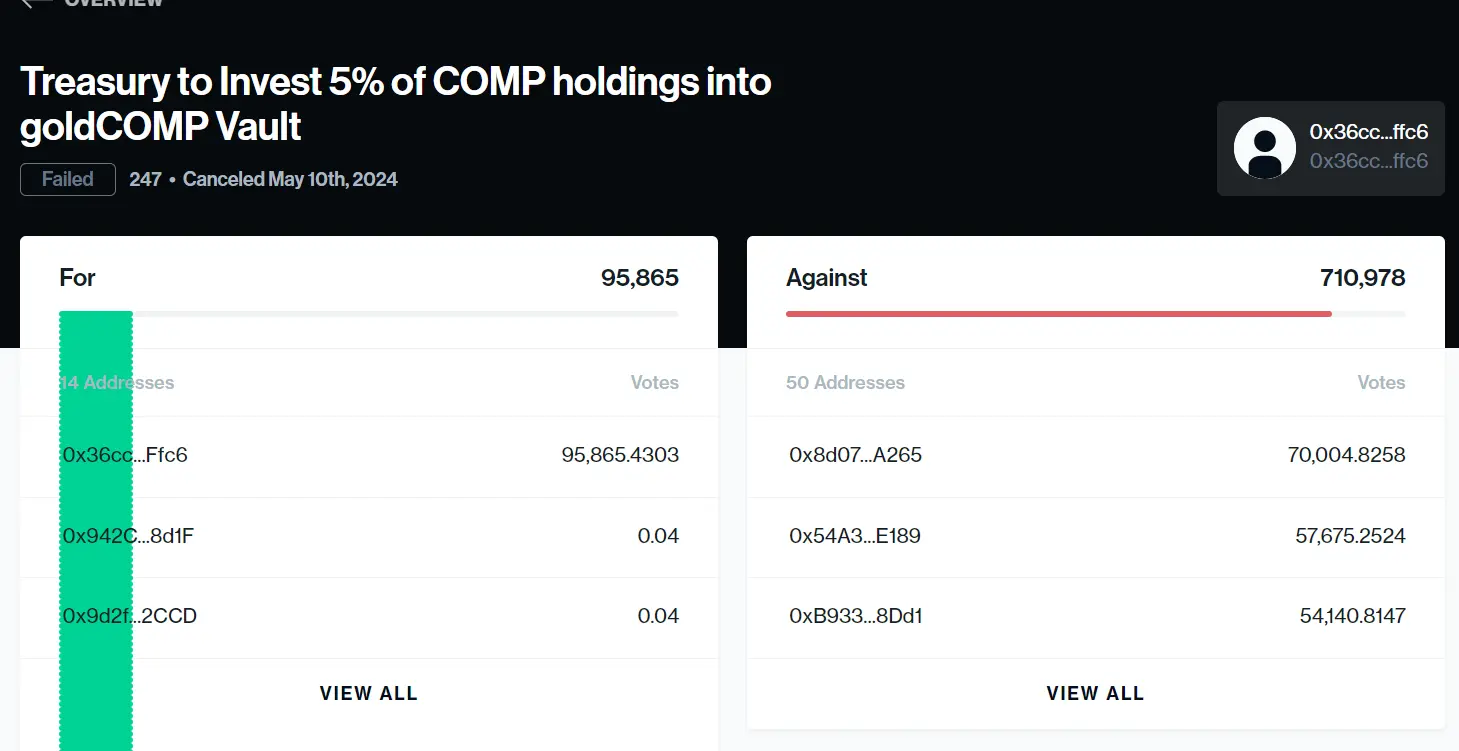The width and height of the screenshot is (1459, 751).
Task: Select the Failed status badge
Action: click(67, 179)
